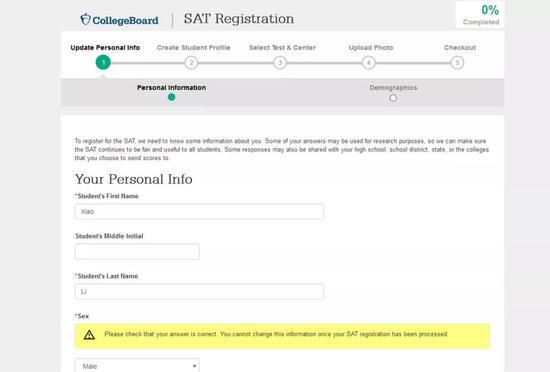
Task: Click the warning triangle icon
Action: point(89,335)
